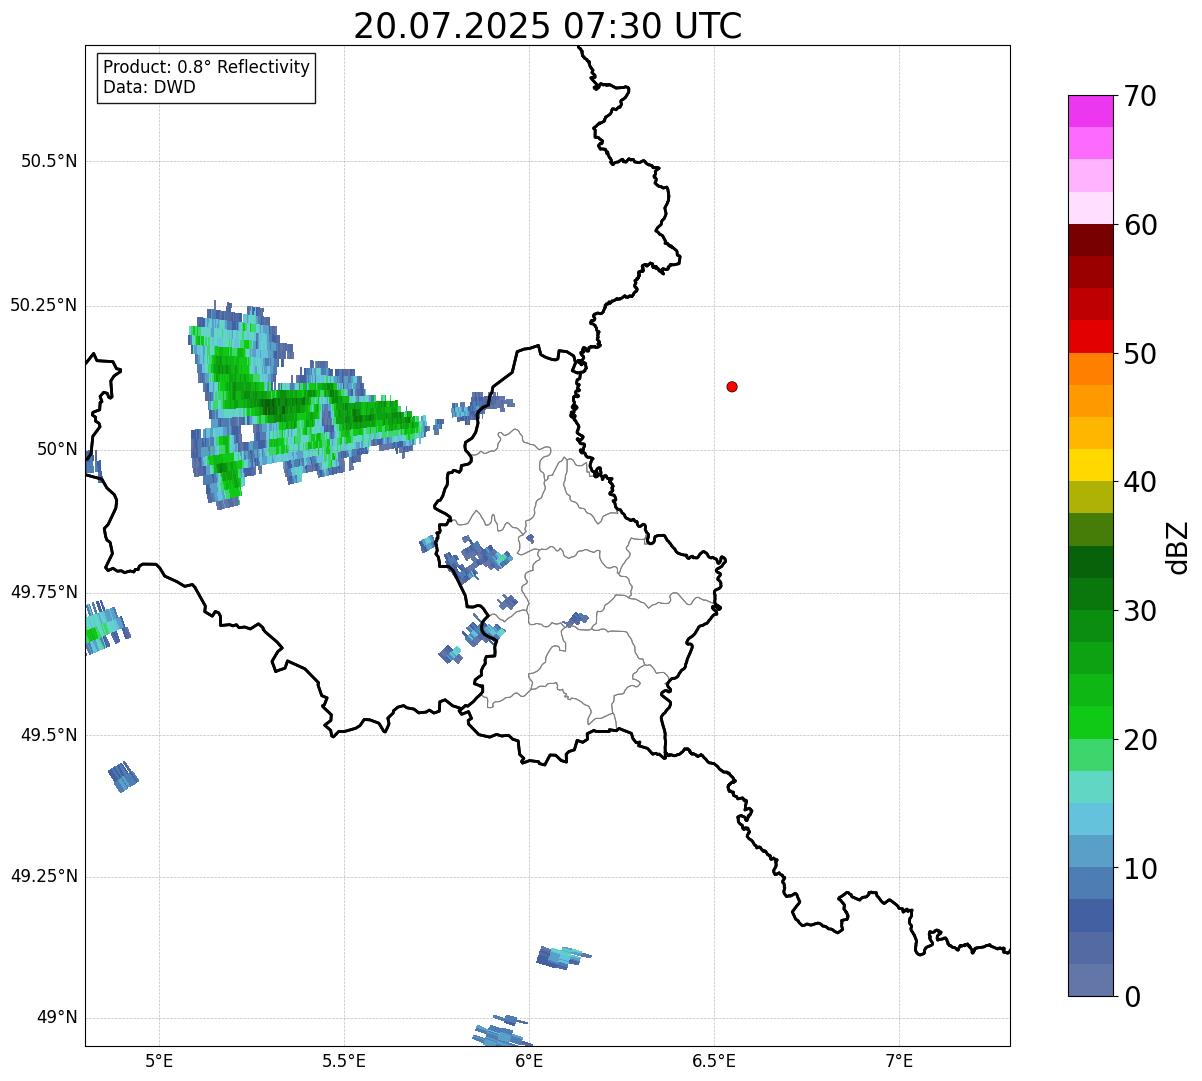Click the 49.25°N latitude label

click(43, 876)
